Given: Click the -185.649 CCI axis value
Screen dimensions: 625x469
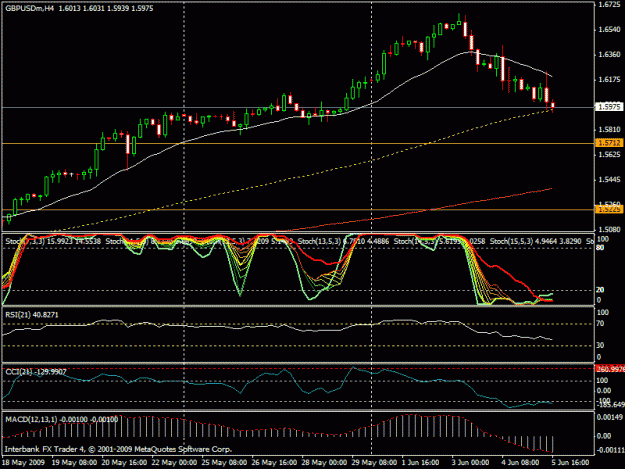Looking at the screenshot, I should (610, 405).
